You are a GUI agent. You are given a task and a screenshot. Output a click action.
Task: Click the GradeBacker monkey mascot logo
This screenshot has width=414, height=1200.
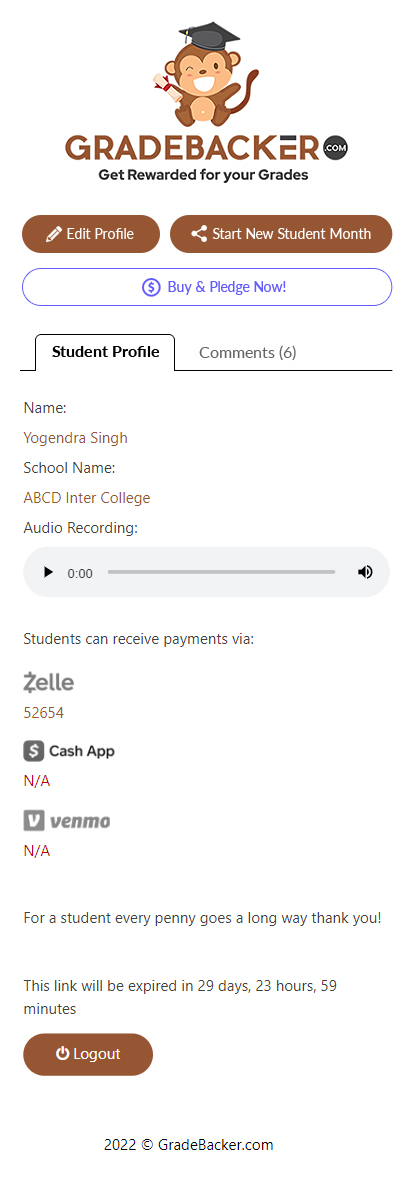click(206, 103)
